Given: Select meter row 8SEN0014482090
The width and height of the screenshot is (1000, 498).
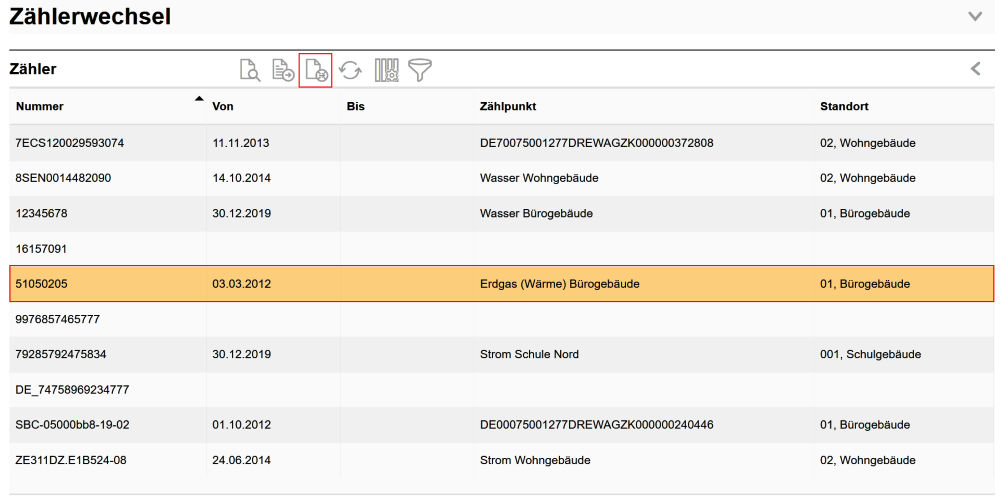Looking at the screenshot, I should pos(63,178).
